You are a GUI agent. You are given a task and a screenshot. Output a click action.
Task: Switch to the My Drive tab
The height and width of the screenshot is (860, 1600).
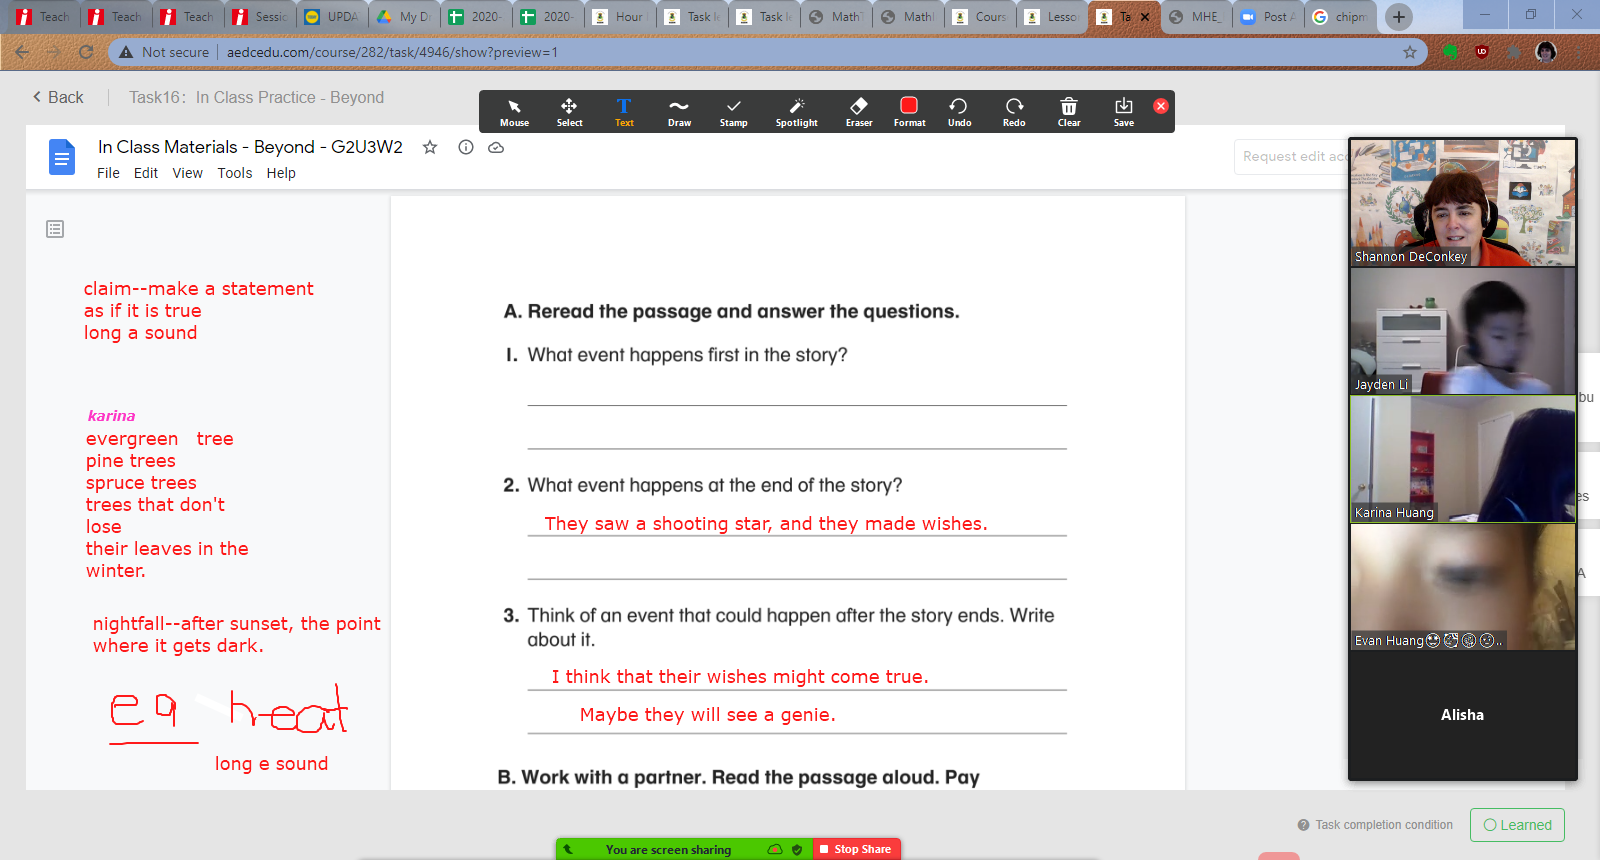(403, 17)
